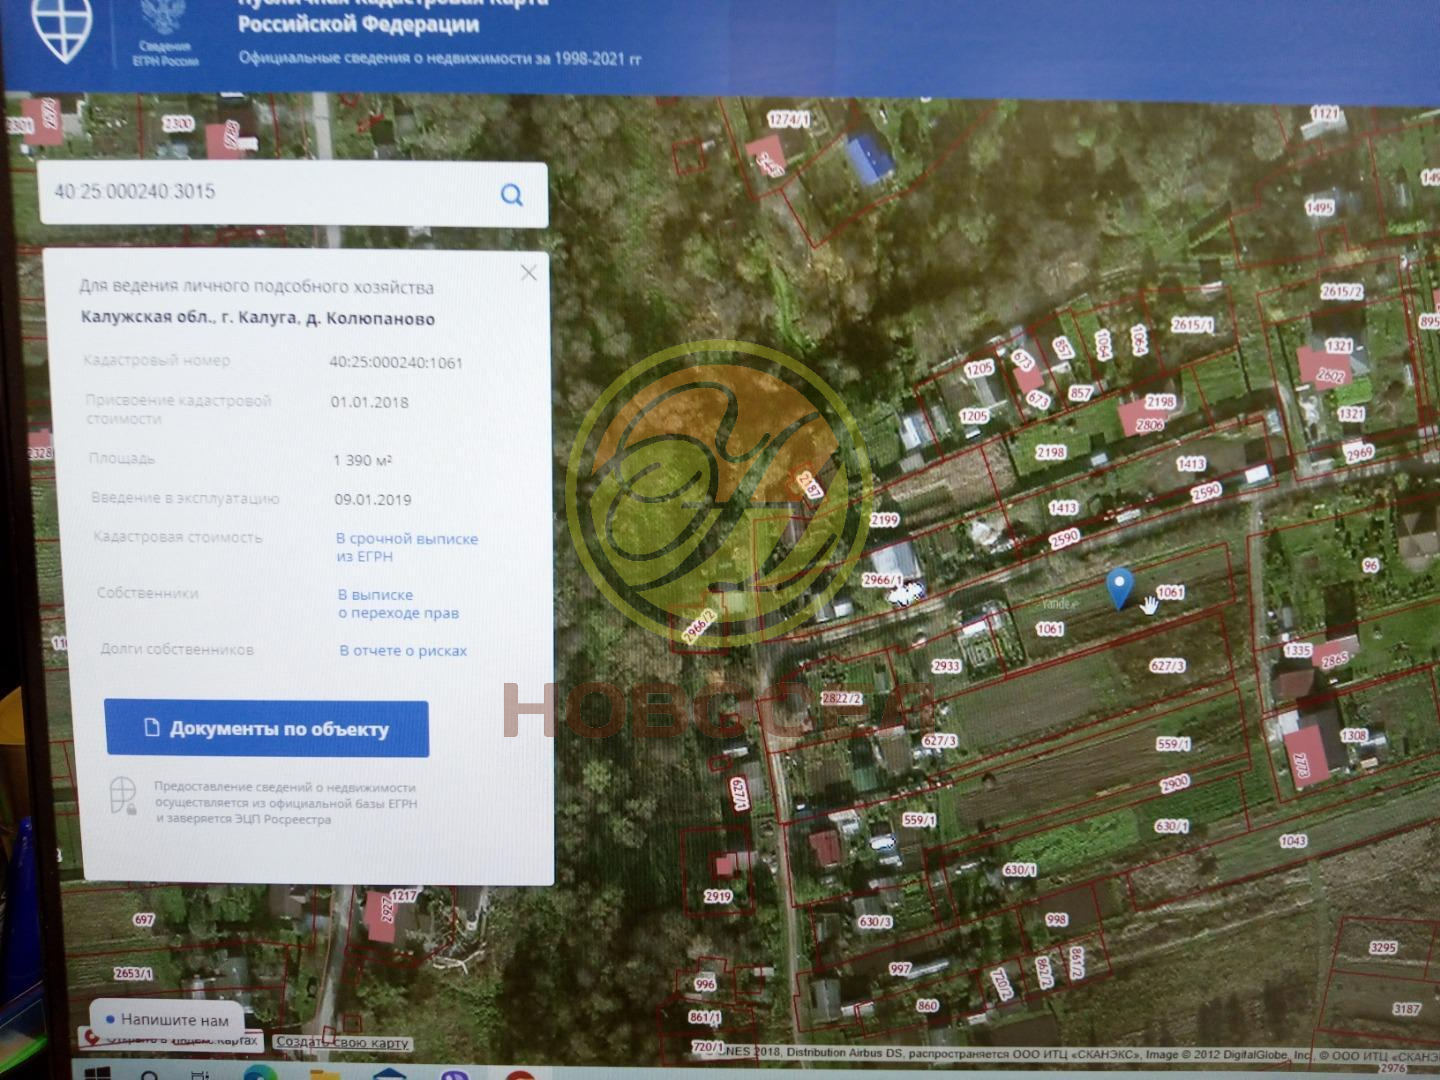The image size is (1440, 1080).
Task: Open Microsoft Edge from the taskbar
Action: coord(258,1073)
